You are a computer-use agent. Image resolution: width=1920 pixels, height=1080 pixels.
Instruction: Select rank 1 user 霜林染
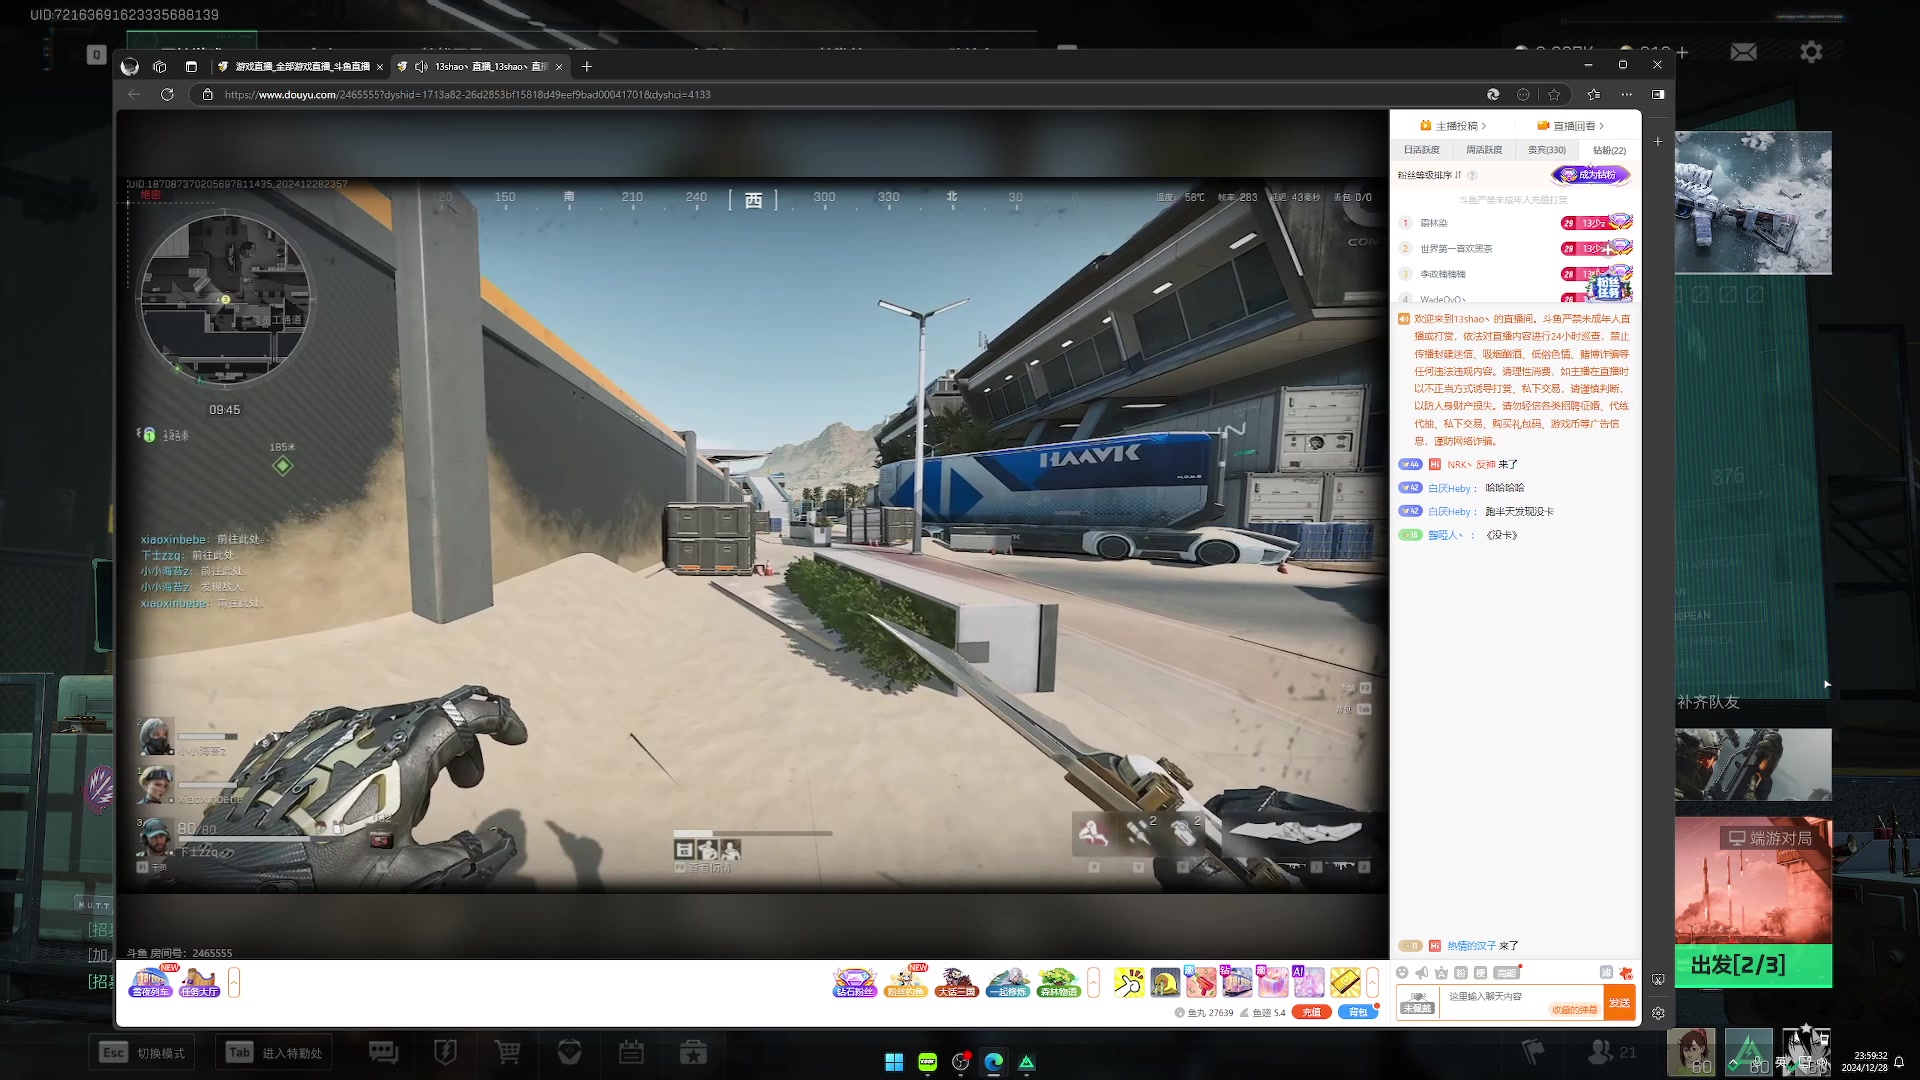coord(1433,223)
